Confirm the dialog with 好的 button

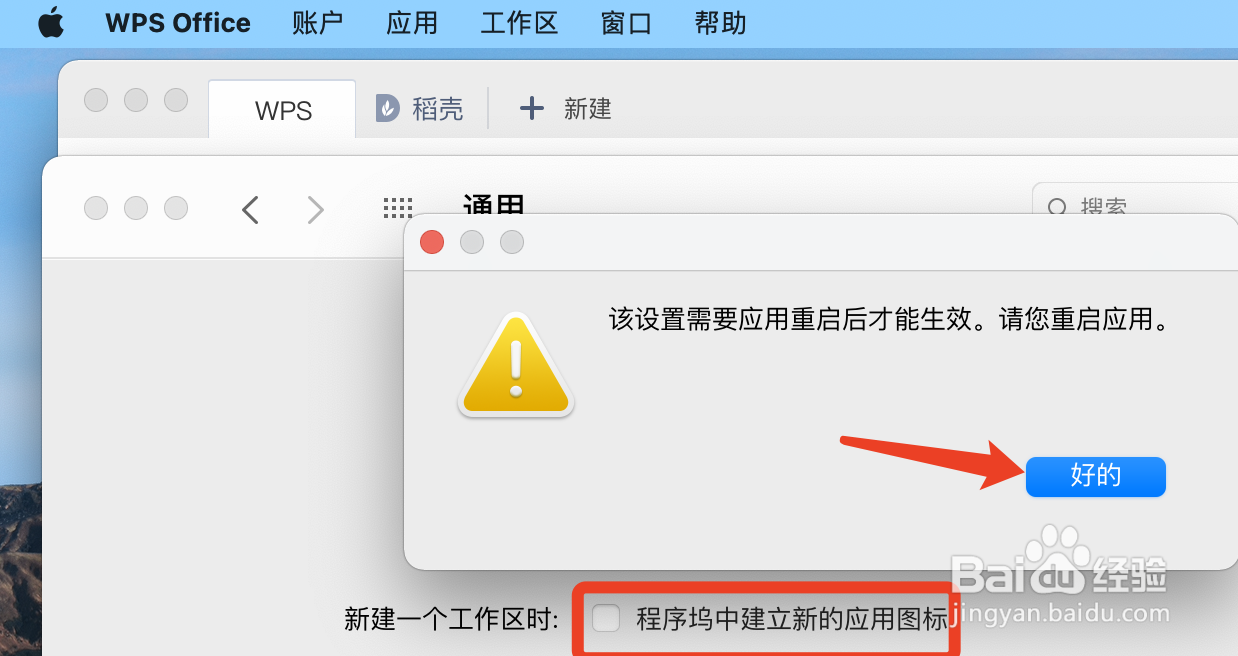click(1096, 476)
